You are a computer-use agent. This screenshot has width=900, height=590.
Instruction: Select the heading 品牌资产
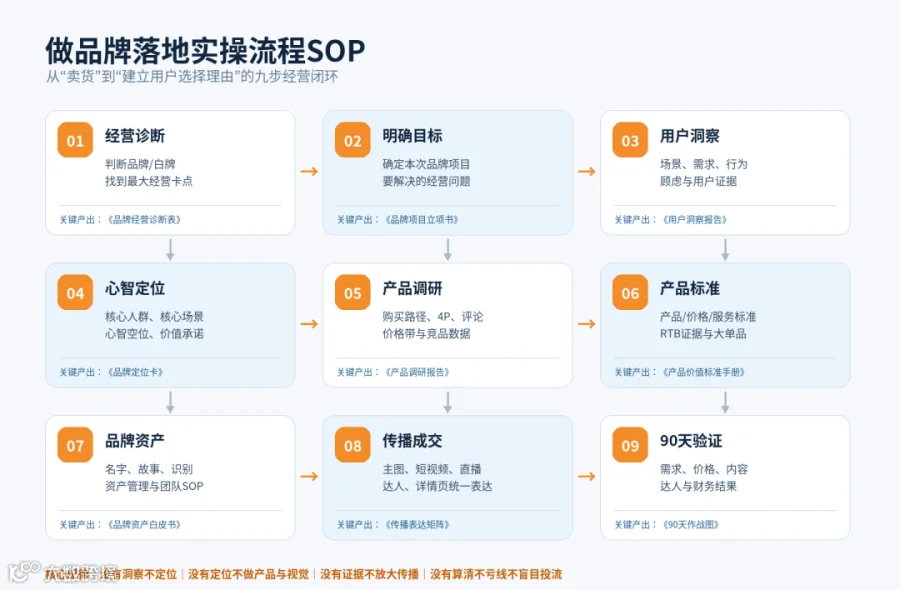[134, 441]
